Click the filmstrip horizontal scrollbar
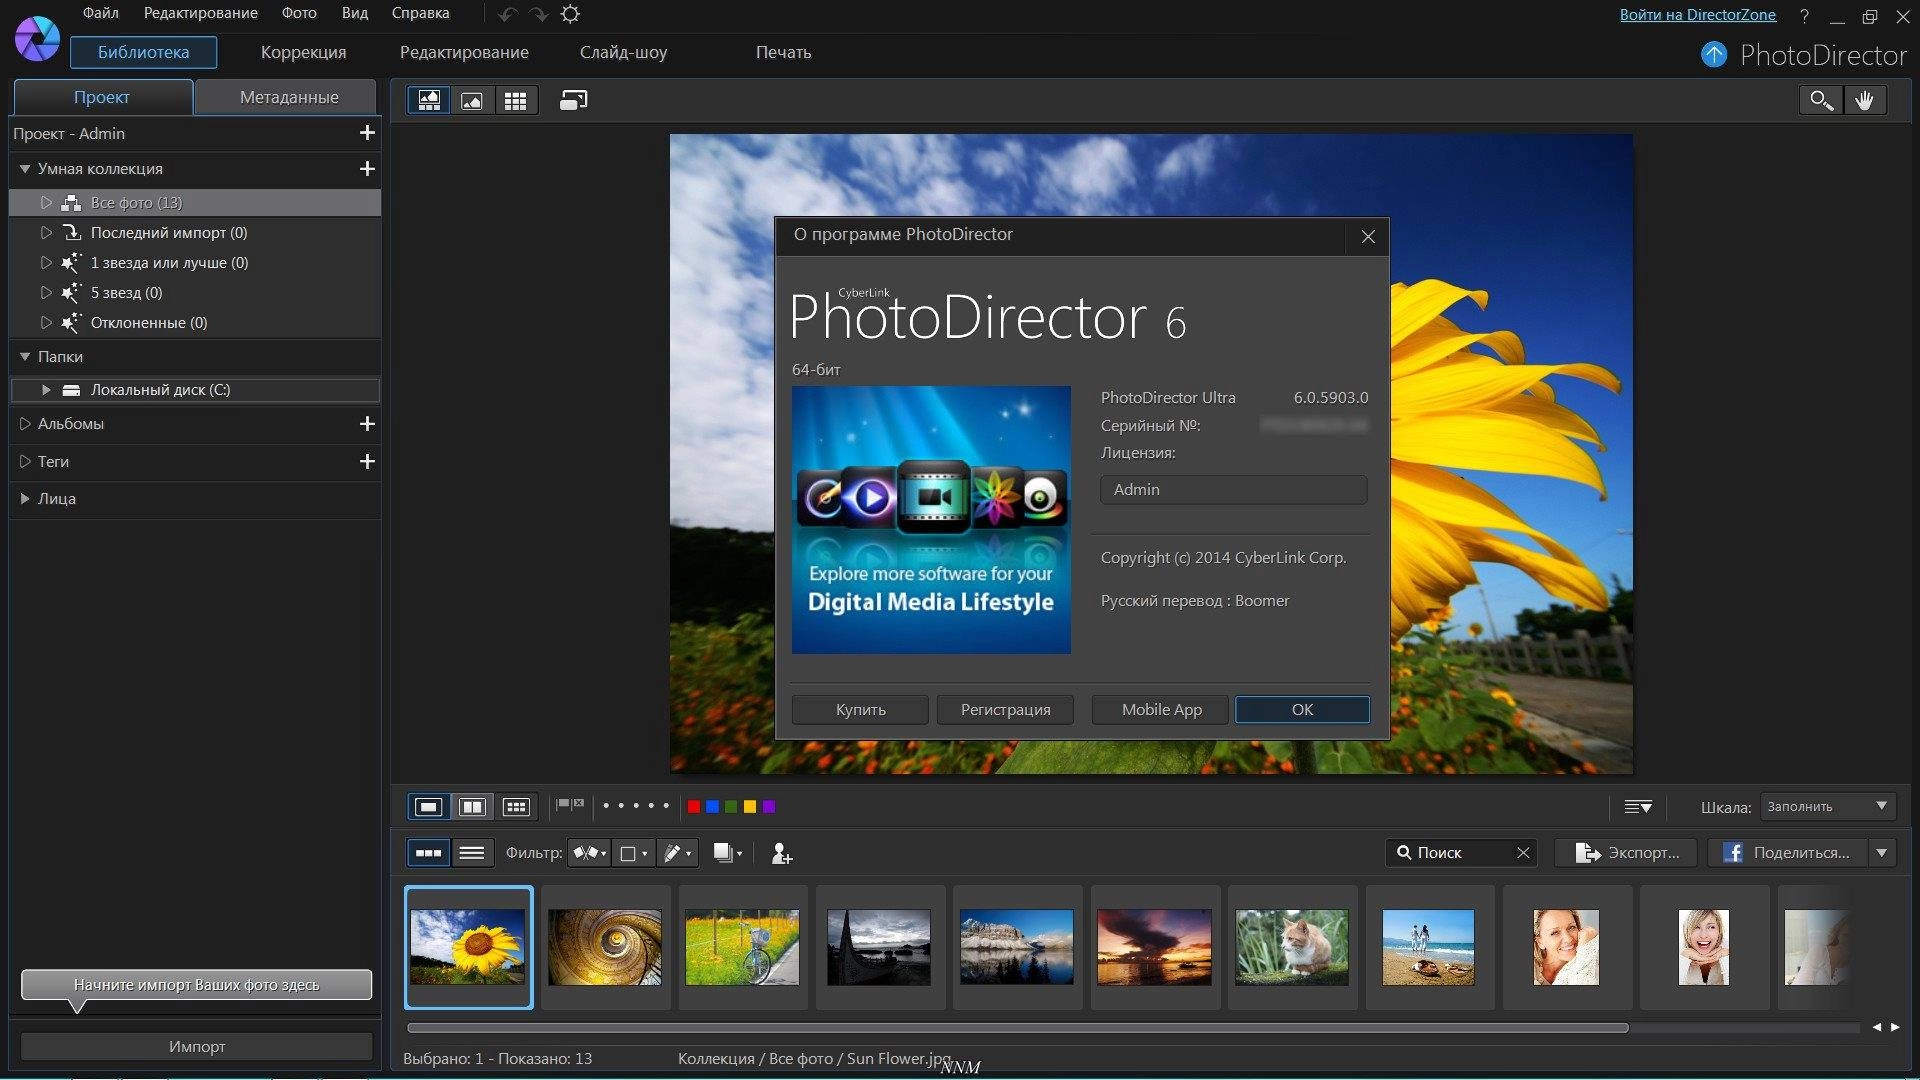The image size is (1920, 1080). tap(1017, 1028)
